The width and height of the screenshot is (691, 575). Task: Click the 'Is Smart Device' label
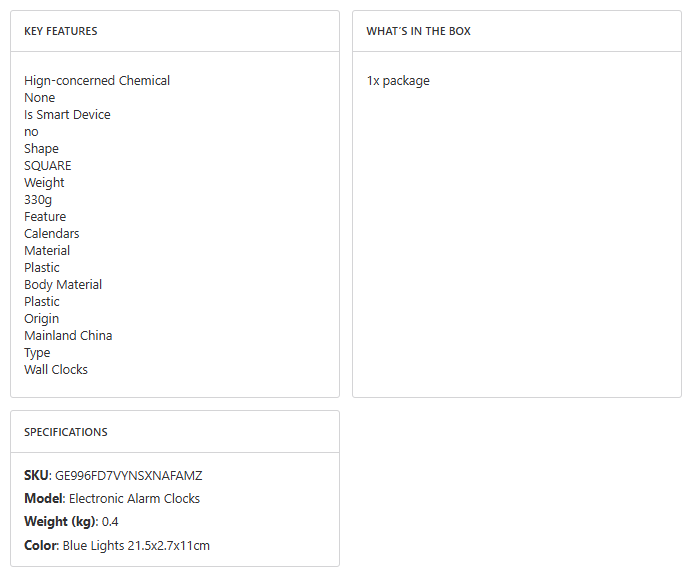pos(67,115)
